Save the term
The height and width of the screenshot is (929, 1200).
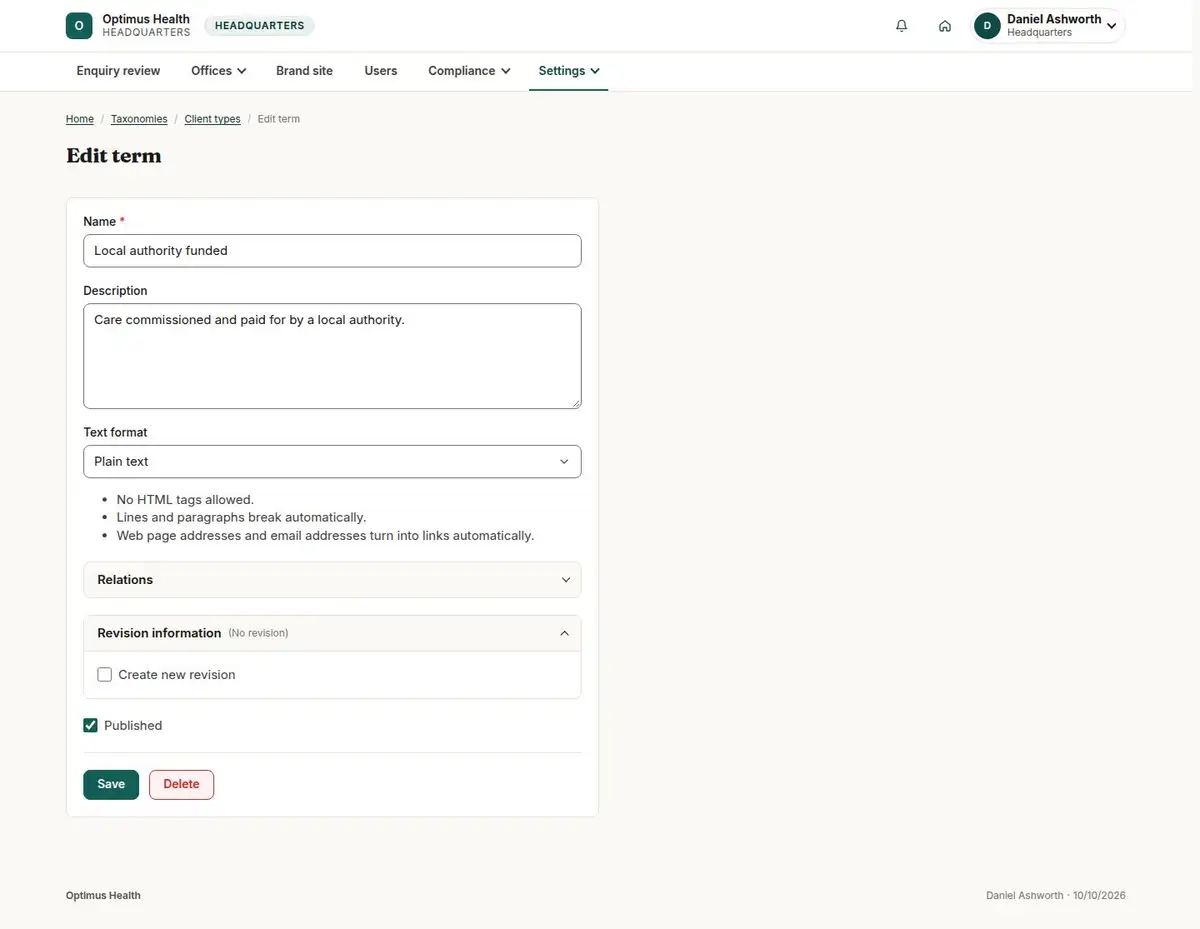111,784
